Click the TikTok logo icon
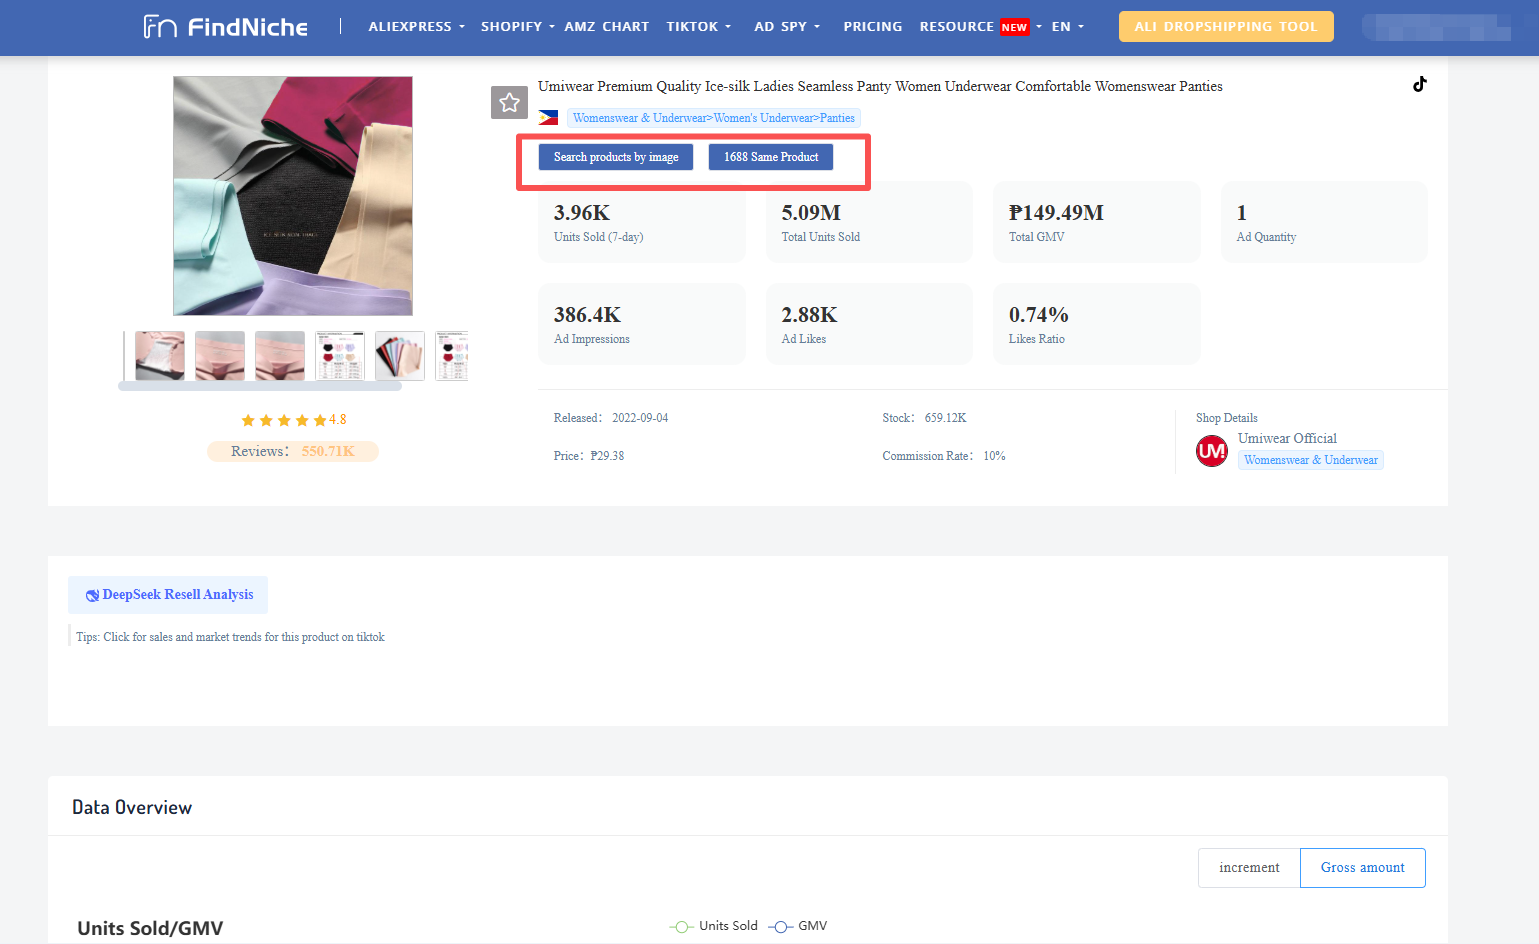Screen dimensions: 1539x944 click(1419, 85)
